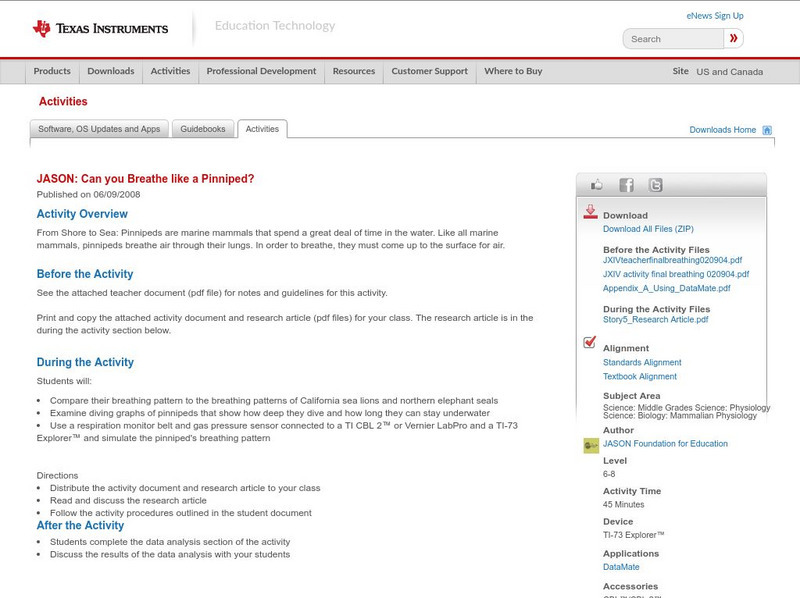The height and width of the screenshot is (598, 800).
Task: Open the DataMate application link
Action: pos(621,567)
